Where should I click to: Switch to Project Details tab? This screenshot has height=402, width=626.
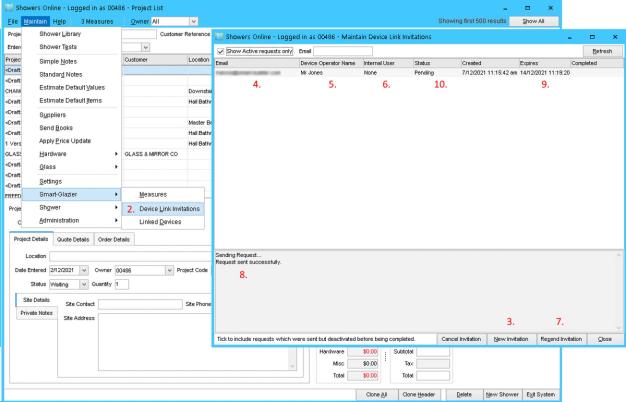[31, 239]
